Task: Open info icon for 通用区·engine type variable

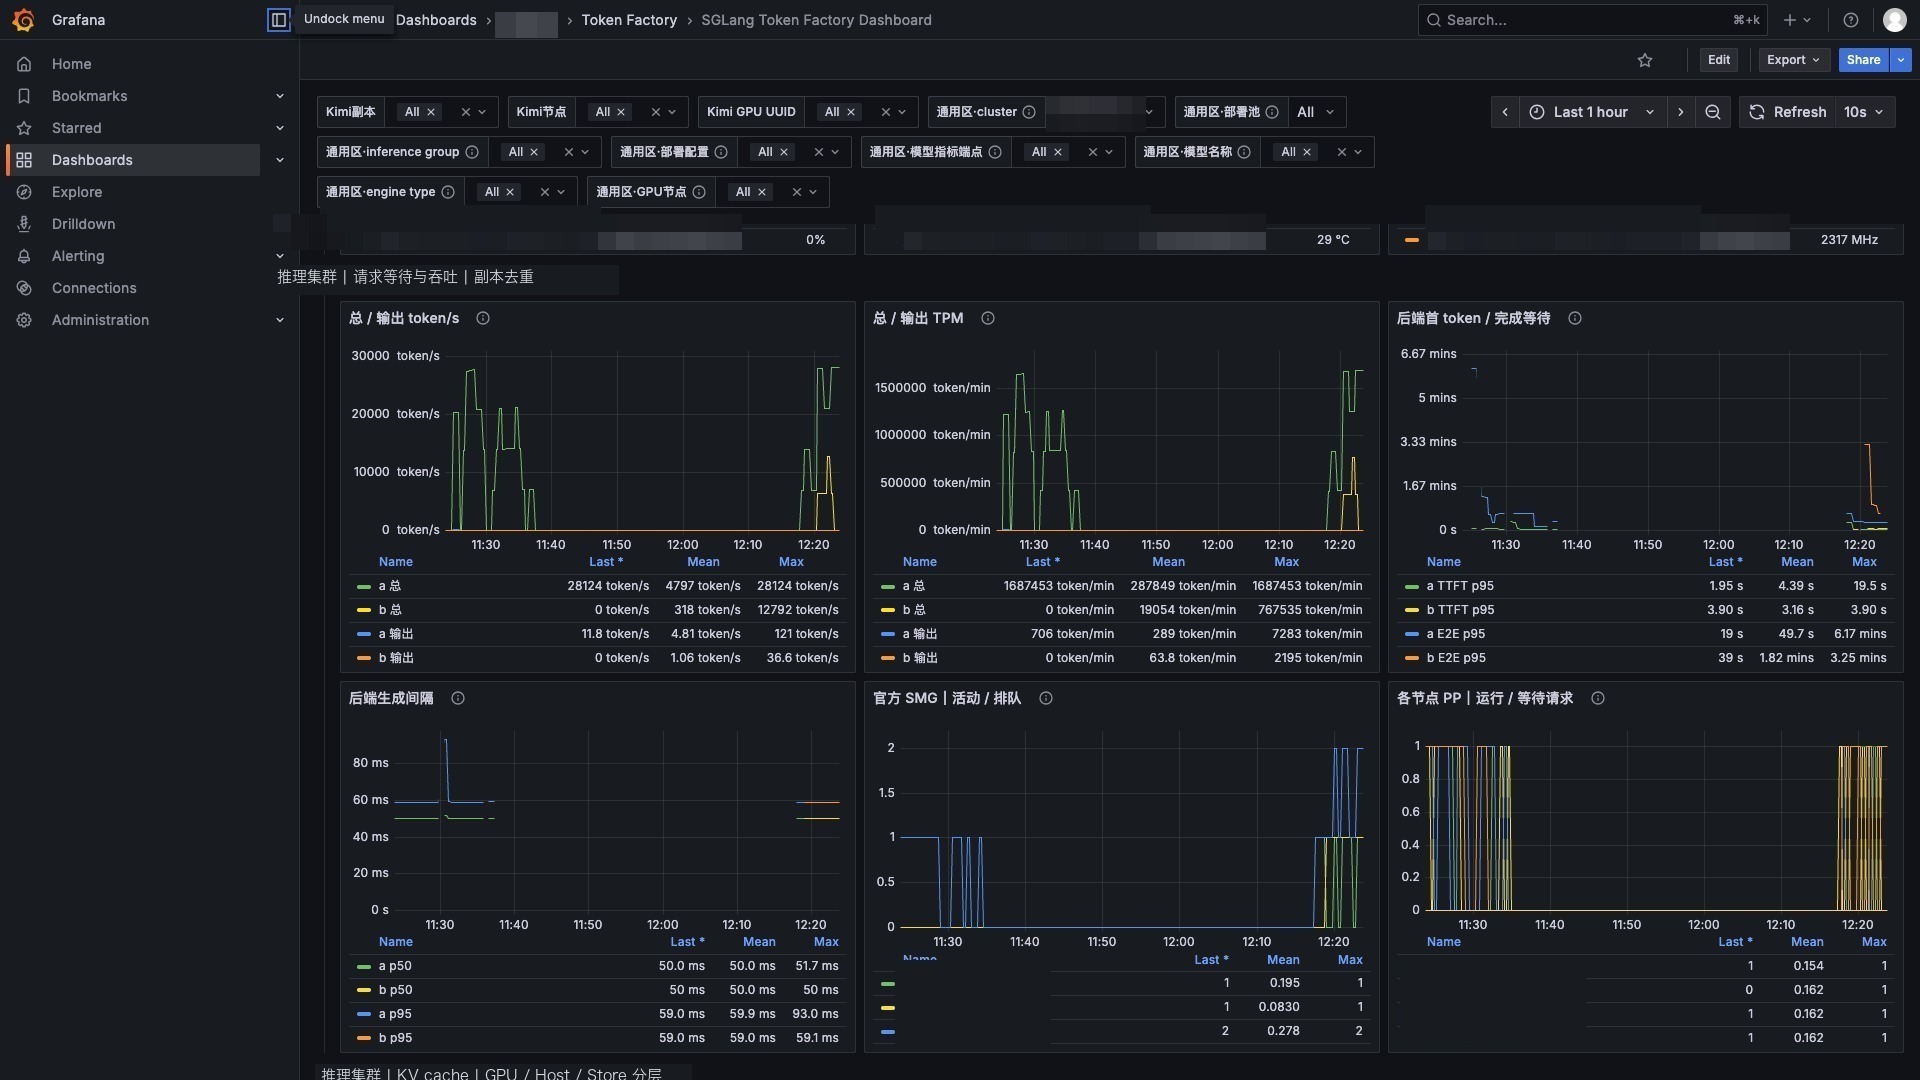Action: click(448, 192)
